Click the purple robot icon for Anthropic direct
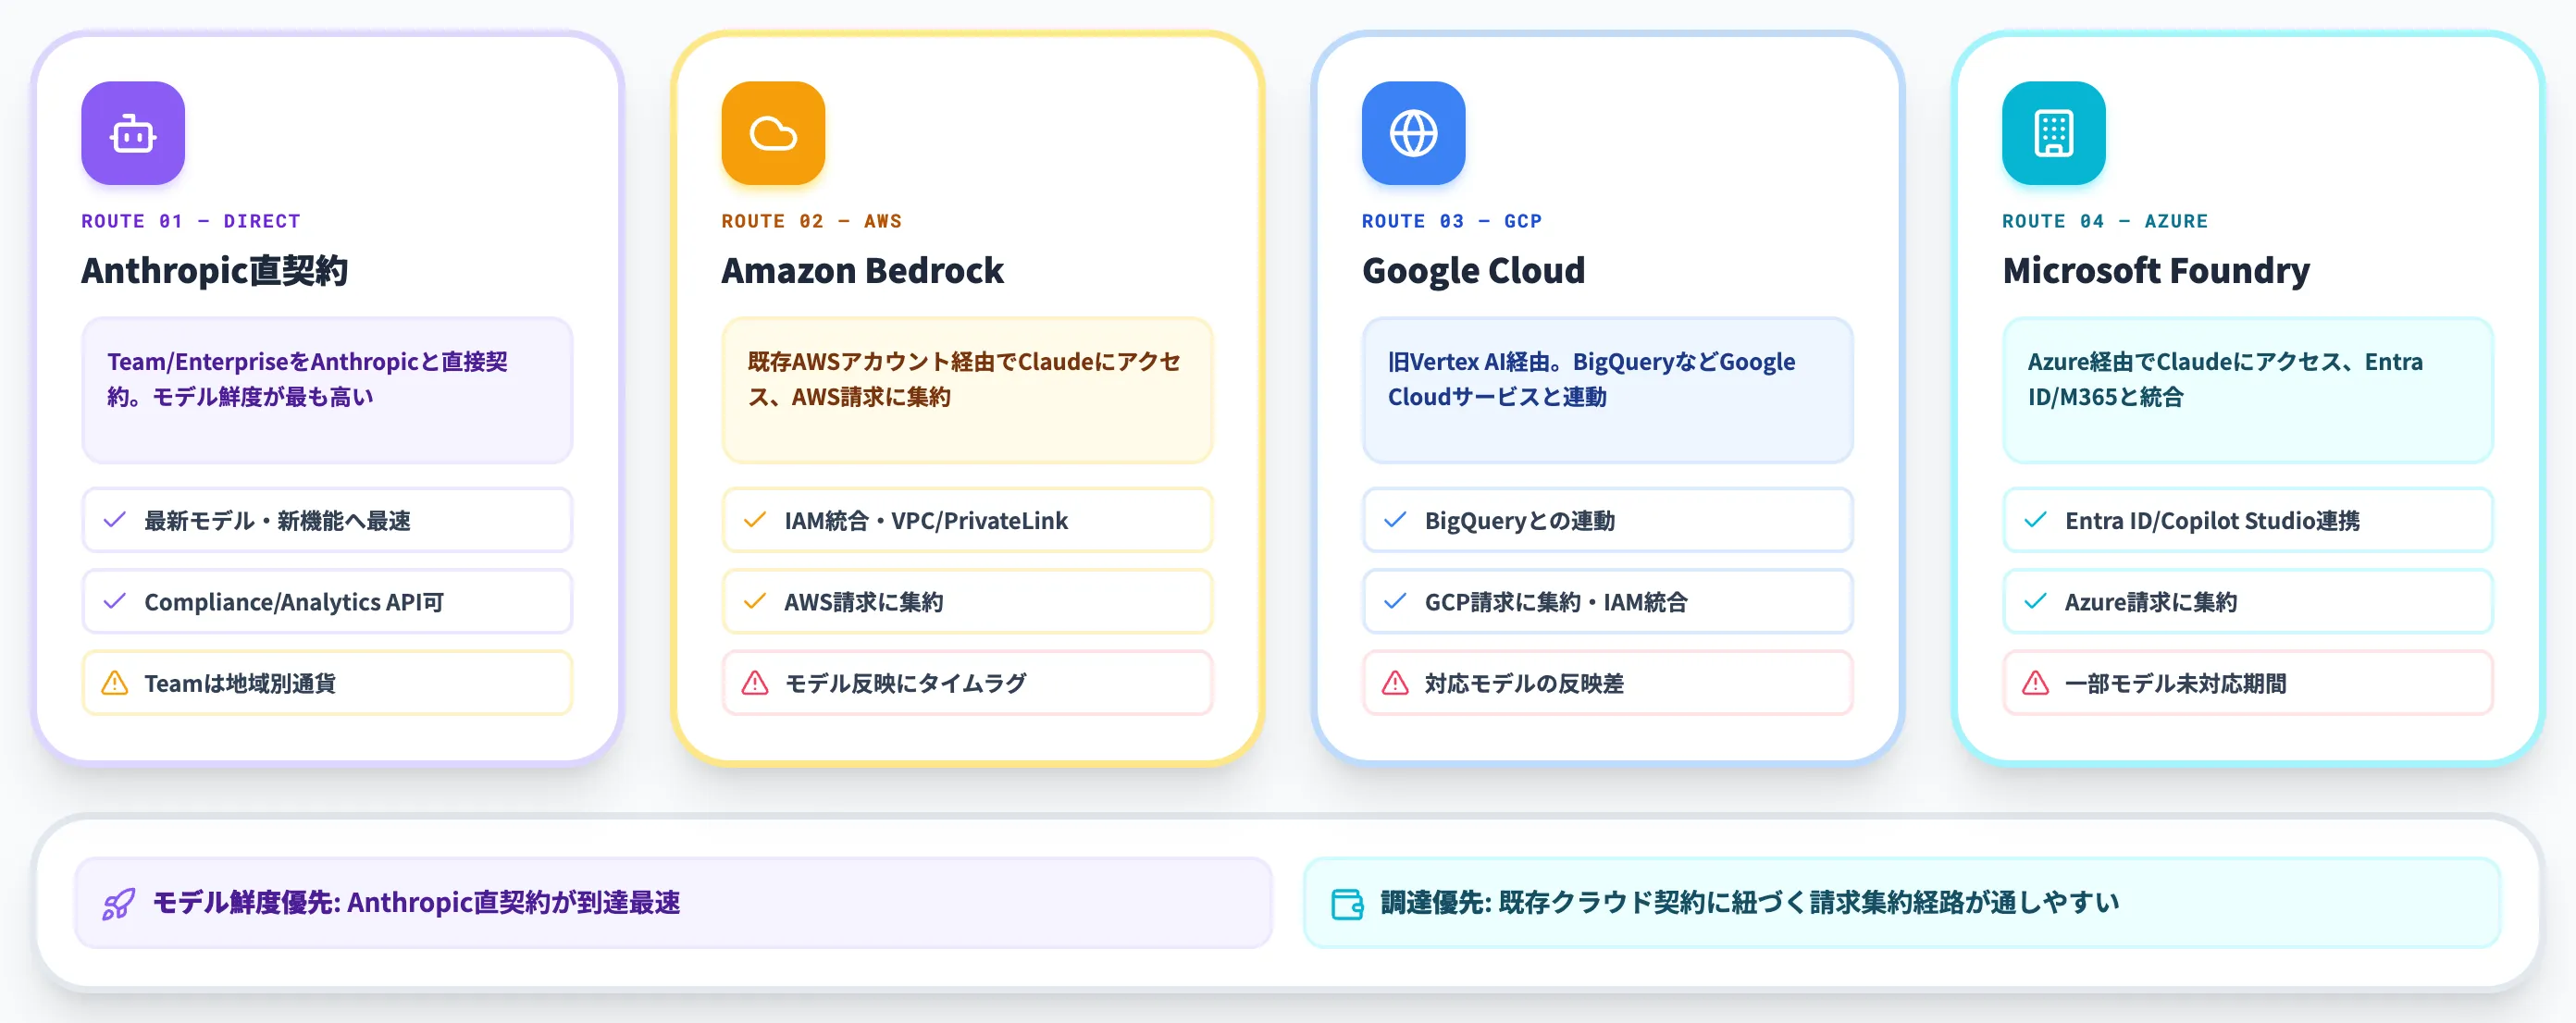 pyautogui.click(x=133, y=133)
